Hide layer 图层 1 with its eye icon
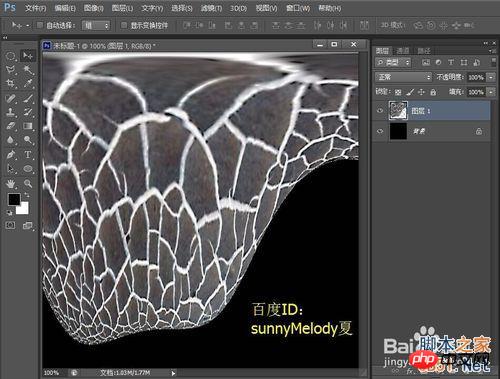The height and width of the screenshot is (379, 500). 380,111
